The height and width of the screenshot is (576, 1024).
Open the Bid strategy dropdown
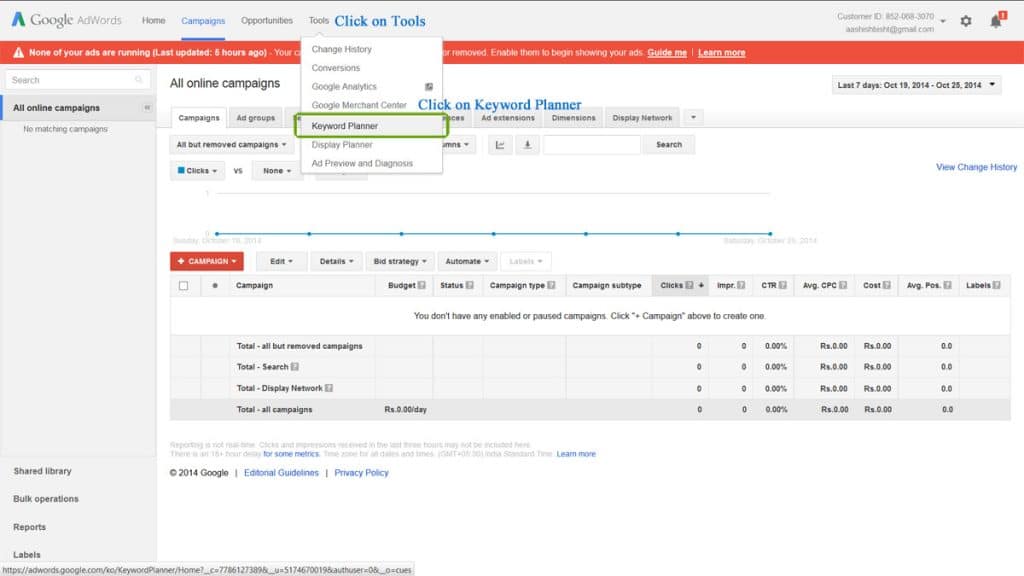(399, 261)
